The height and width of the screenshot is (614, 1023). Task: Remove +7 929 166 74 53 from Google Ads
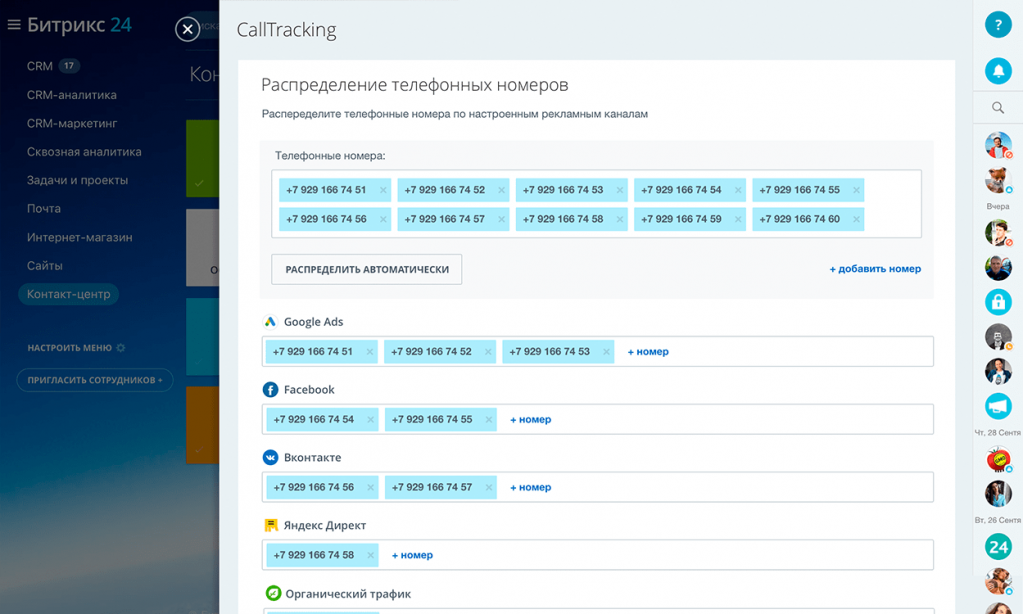(606, 352)
